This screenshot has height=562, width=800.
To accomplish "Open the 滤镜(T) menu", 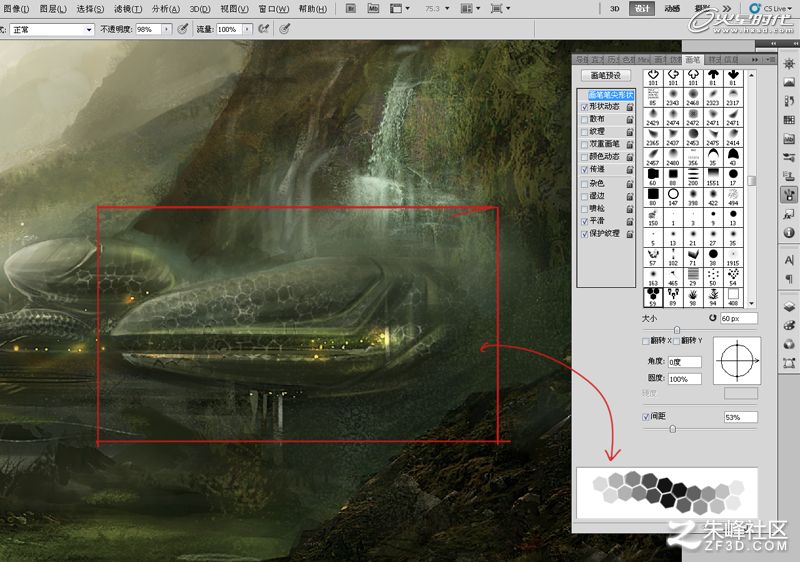I will coord(128,9).
